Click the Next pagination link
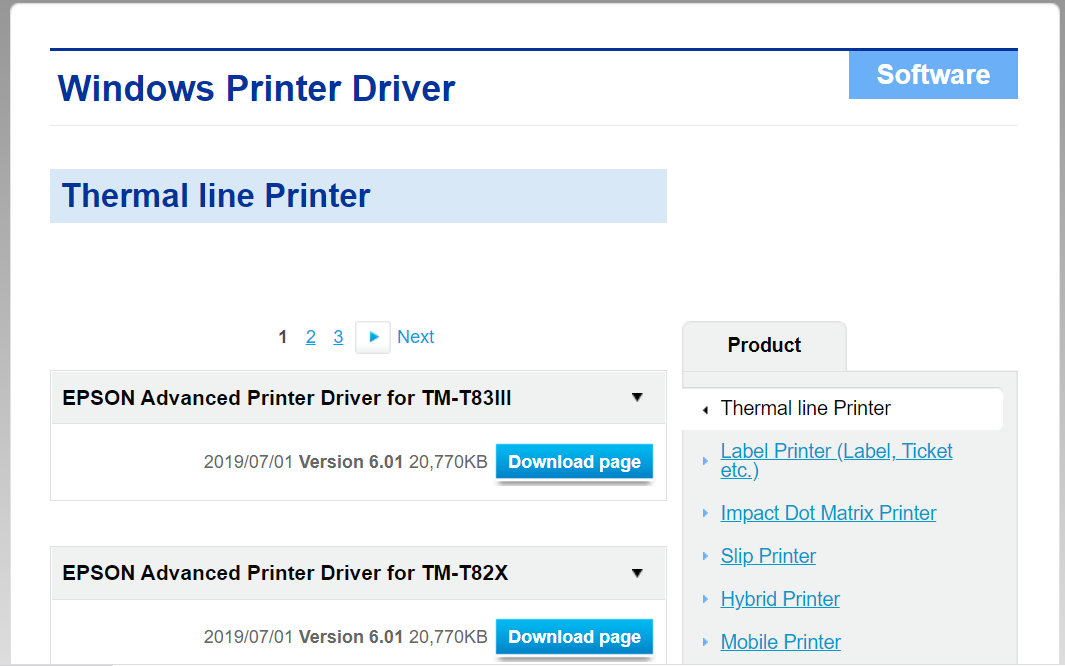Screen dimensions: 1065x666 (416, 337)
